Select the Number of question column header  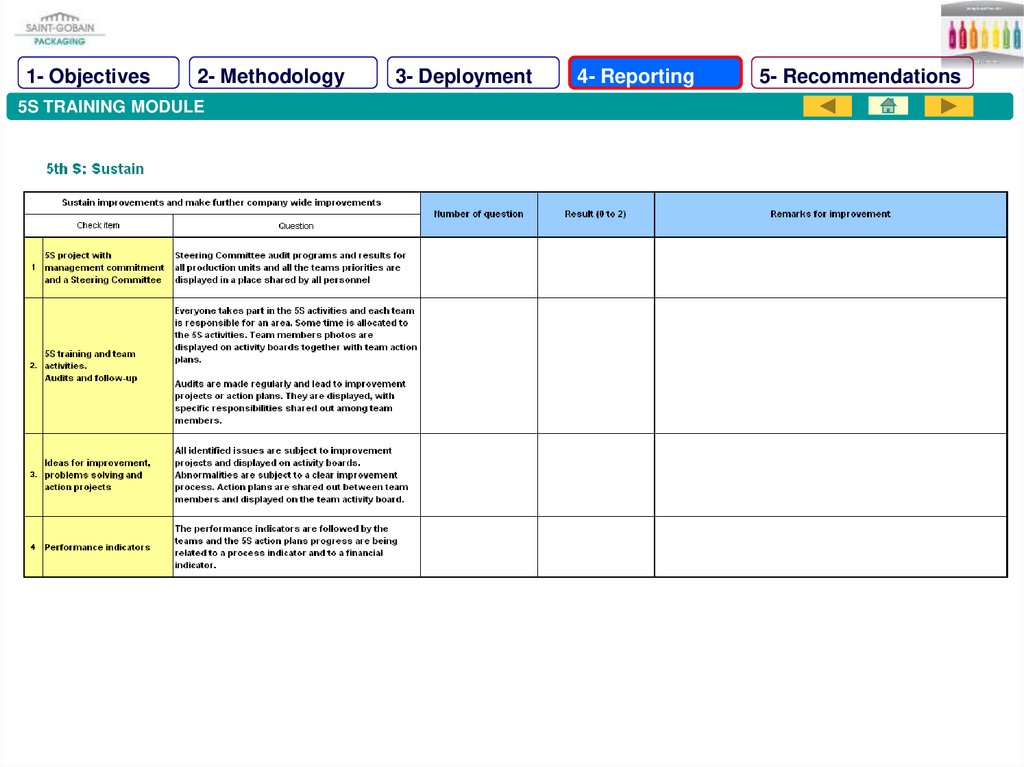478,214
